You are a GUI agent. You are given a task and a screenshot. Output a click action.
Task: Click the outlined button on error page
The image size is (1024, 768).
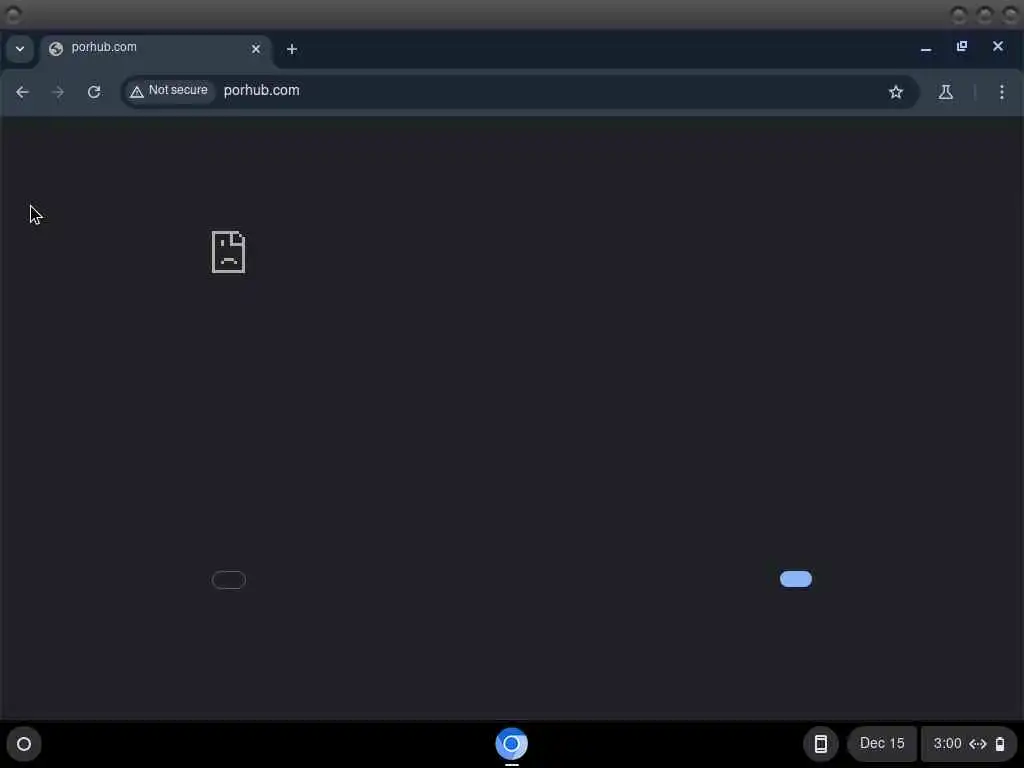click(x=229, y=580)
